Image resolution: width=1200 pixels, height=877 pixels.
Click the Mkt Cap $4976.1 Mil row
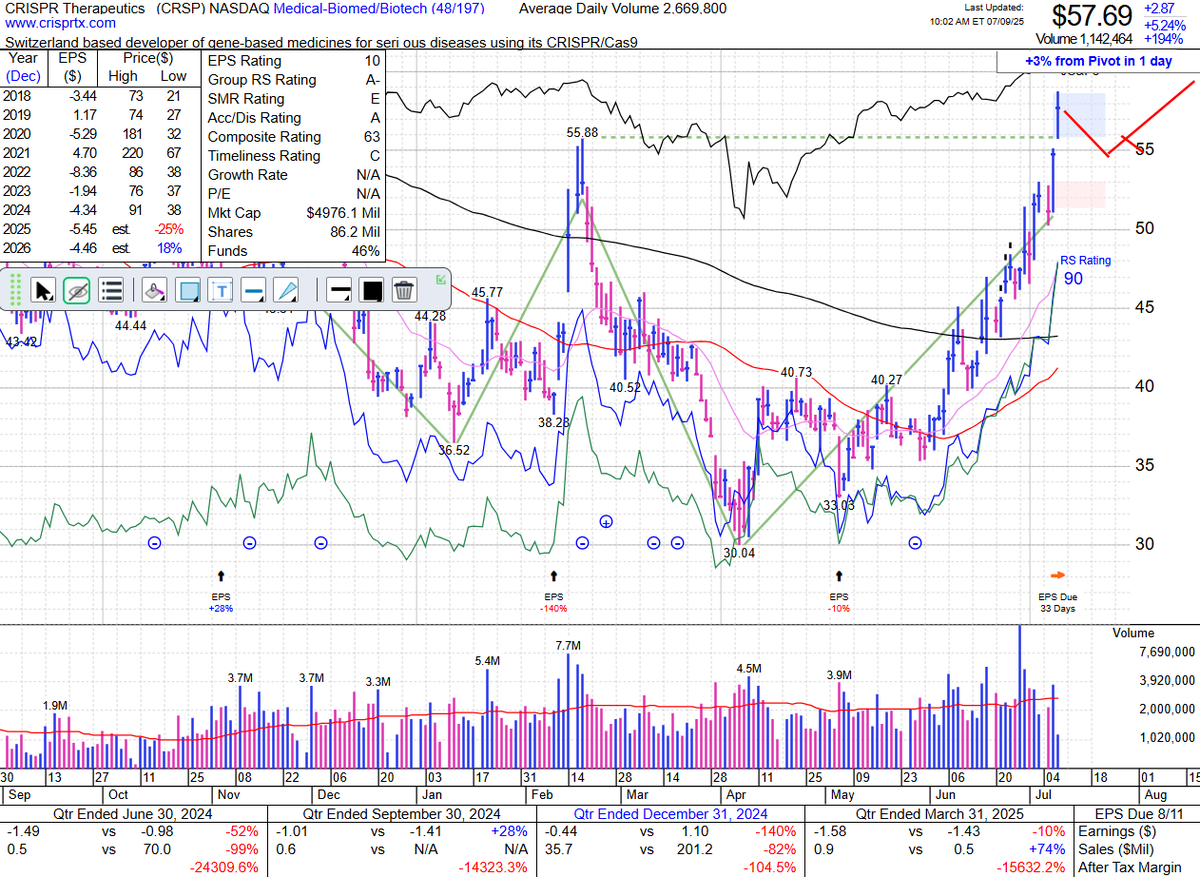[294, 213]
